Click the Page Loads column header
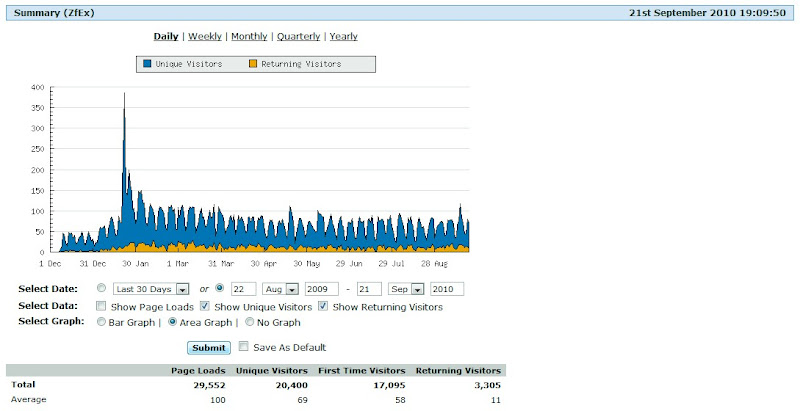The height and width of the screenshot is (411, 800). click(198, 371)
